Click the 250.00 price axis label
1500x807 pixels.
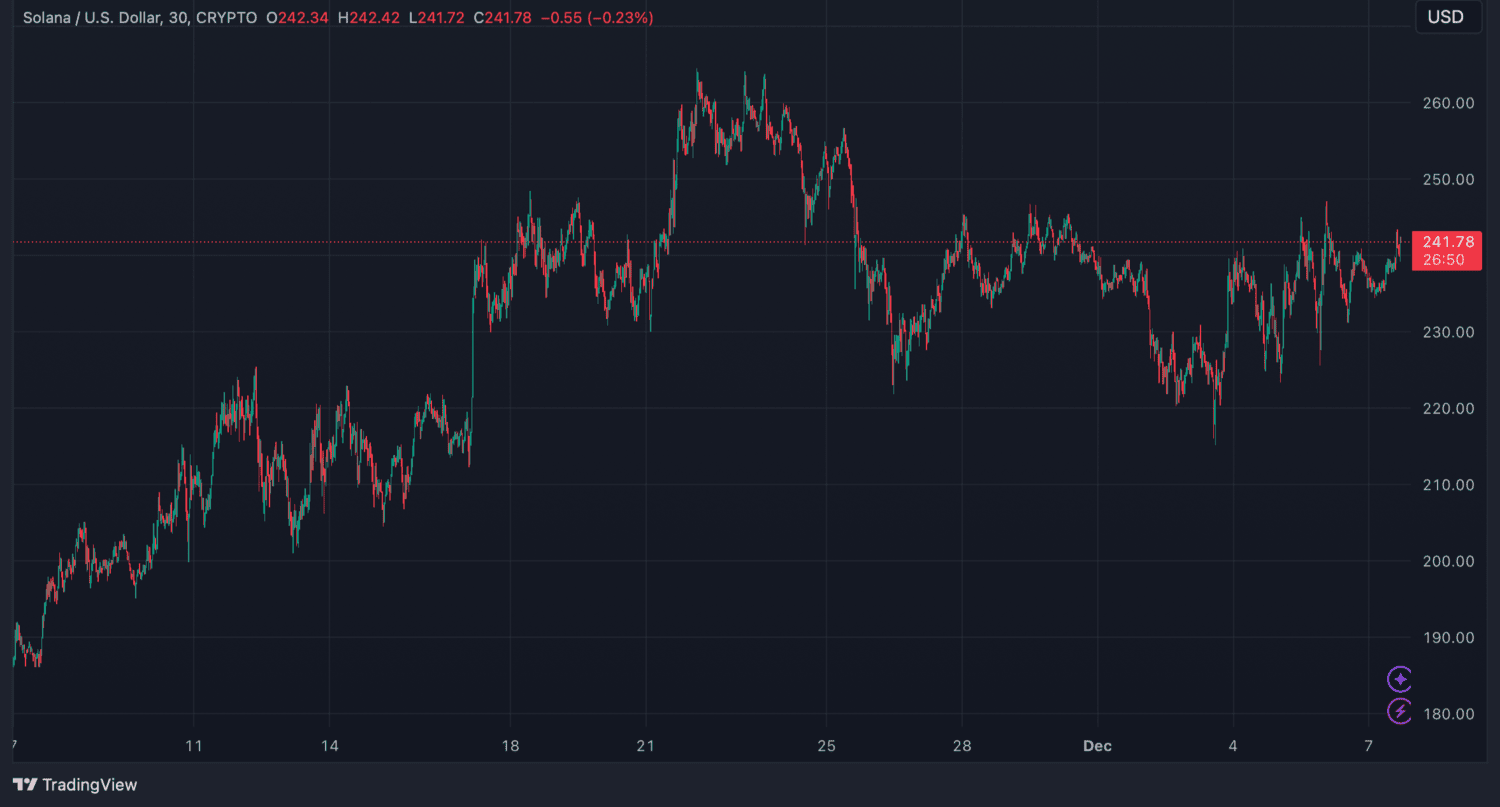click(x=1446, y=179)
